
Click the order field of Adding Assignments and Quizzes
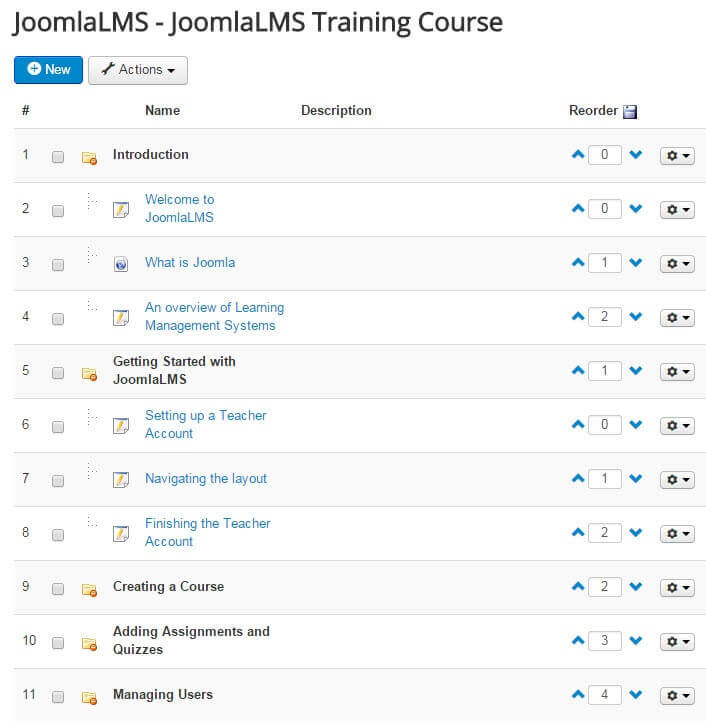click(x=605, y=640)
